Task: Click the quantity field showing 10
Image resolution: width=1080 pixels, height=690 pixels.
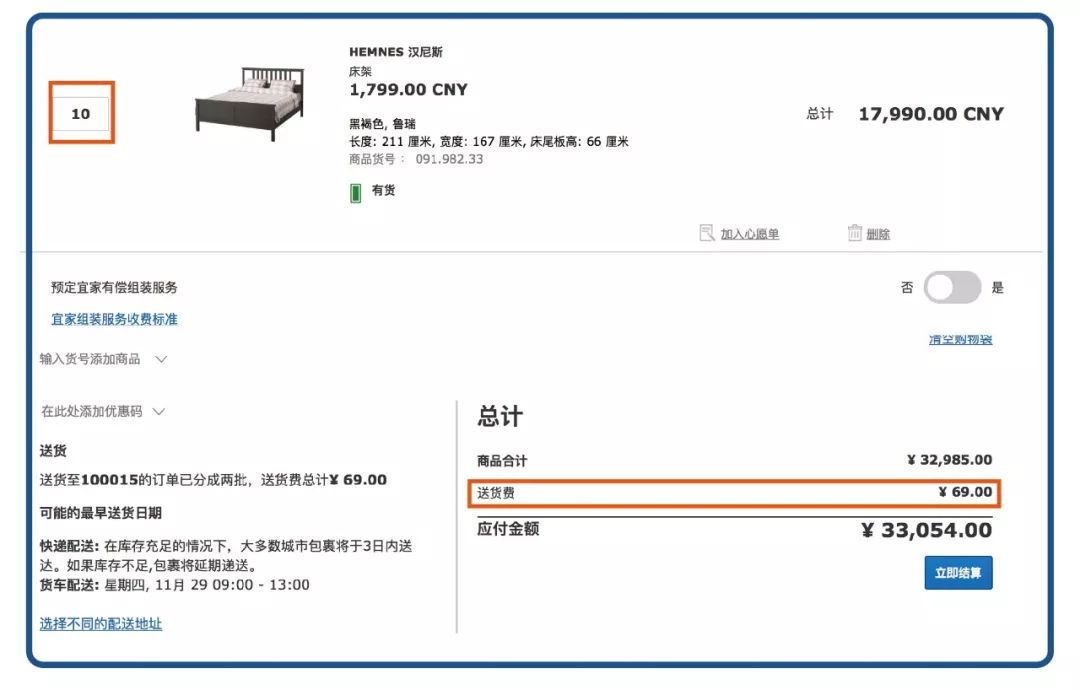Action: point(82,114)
